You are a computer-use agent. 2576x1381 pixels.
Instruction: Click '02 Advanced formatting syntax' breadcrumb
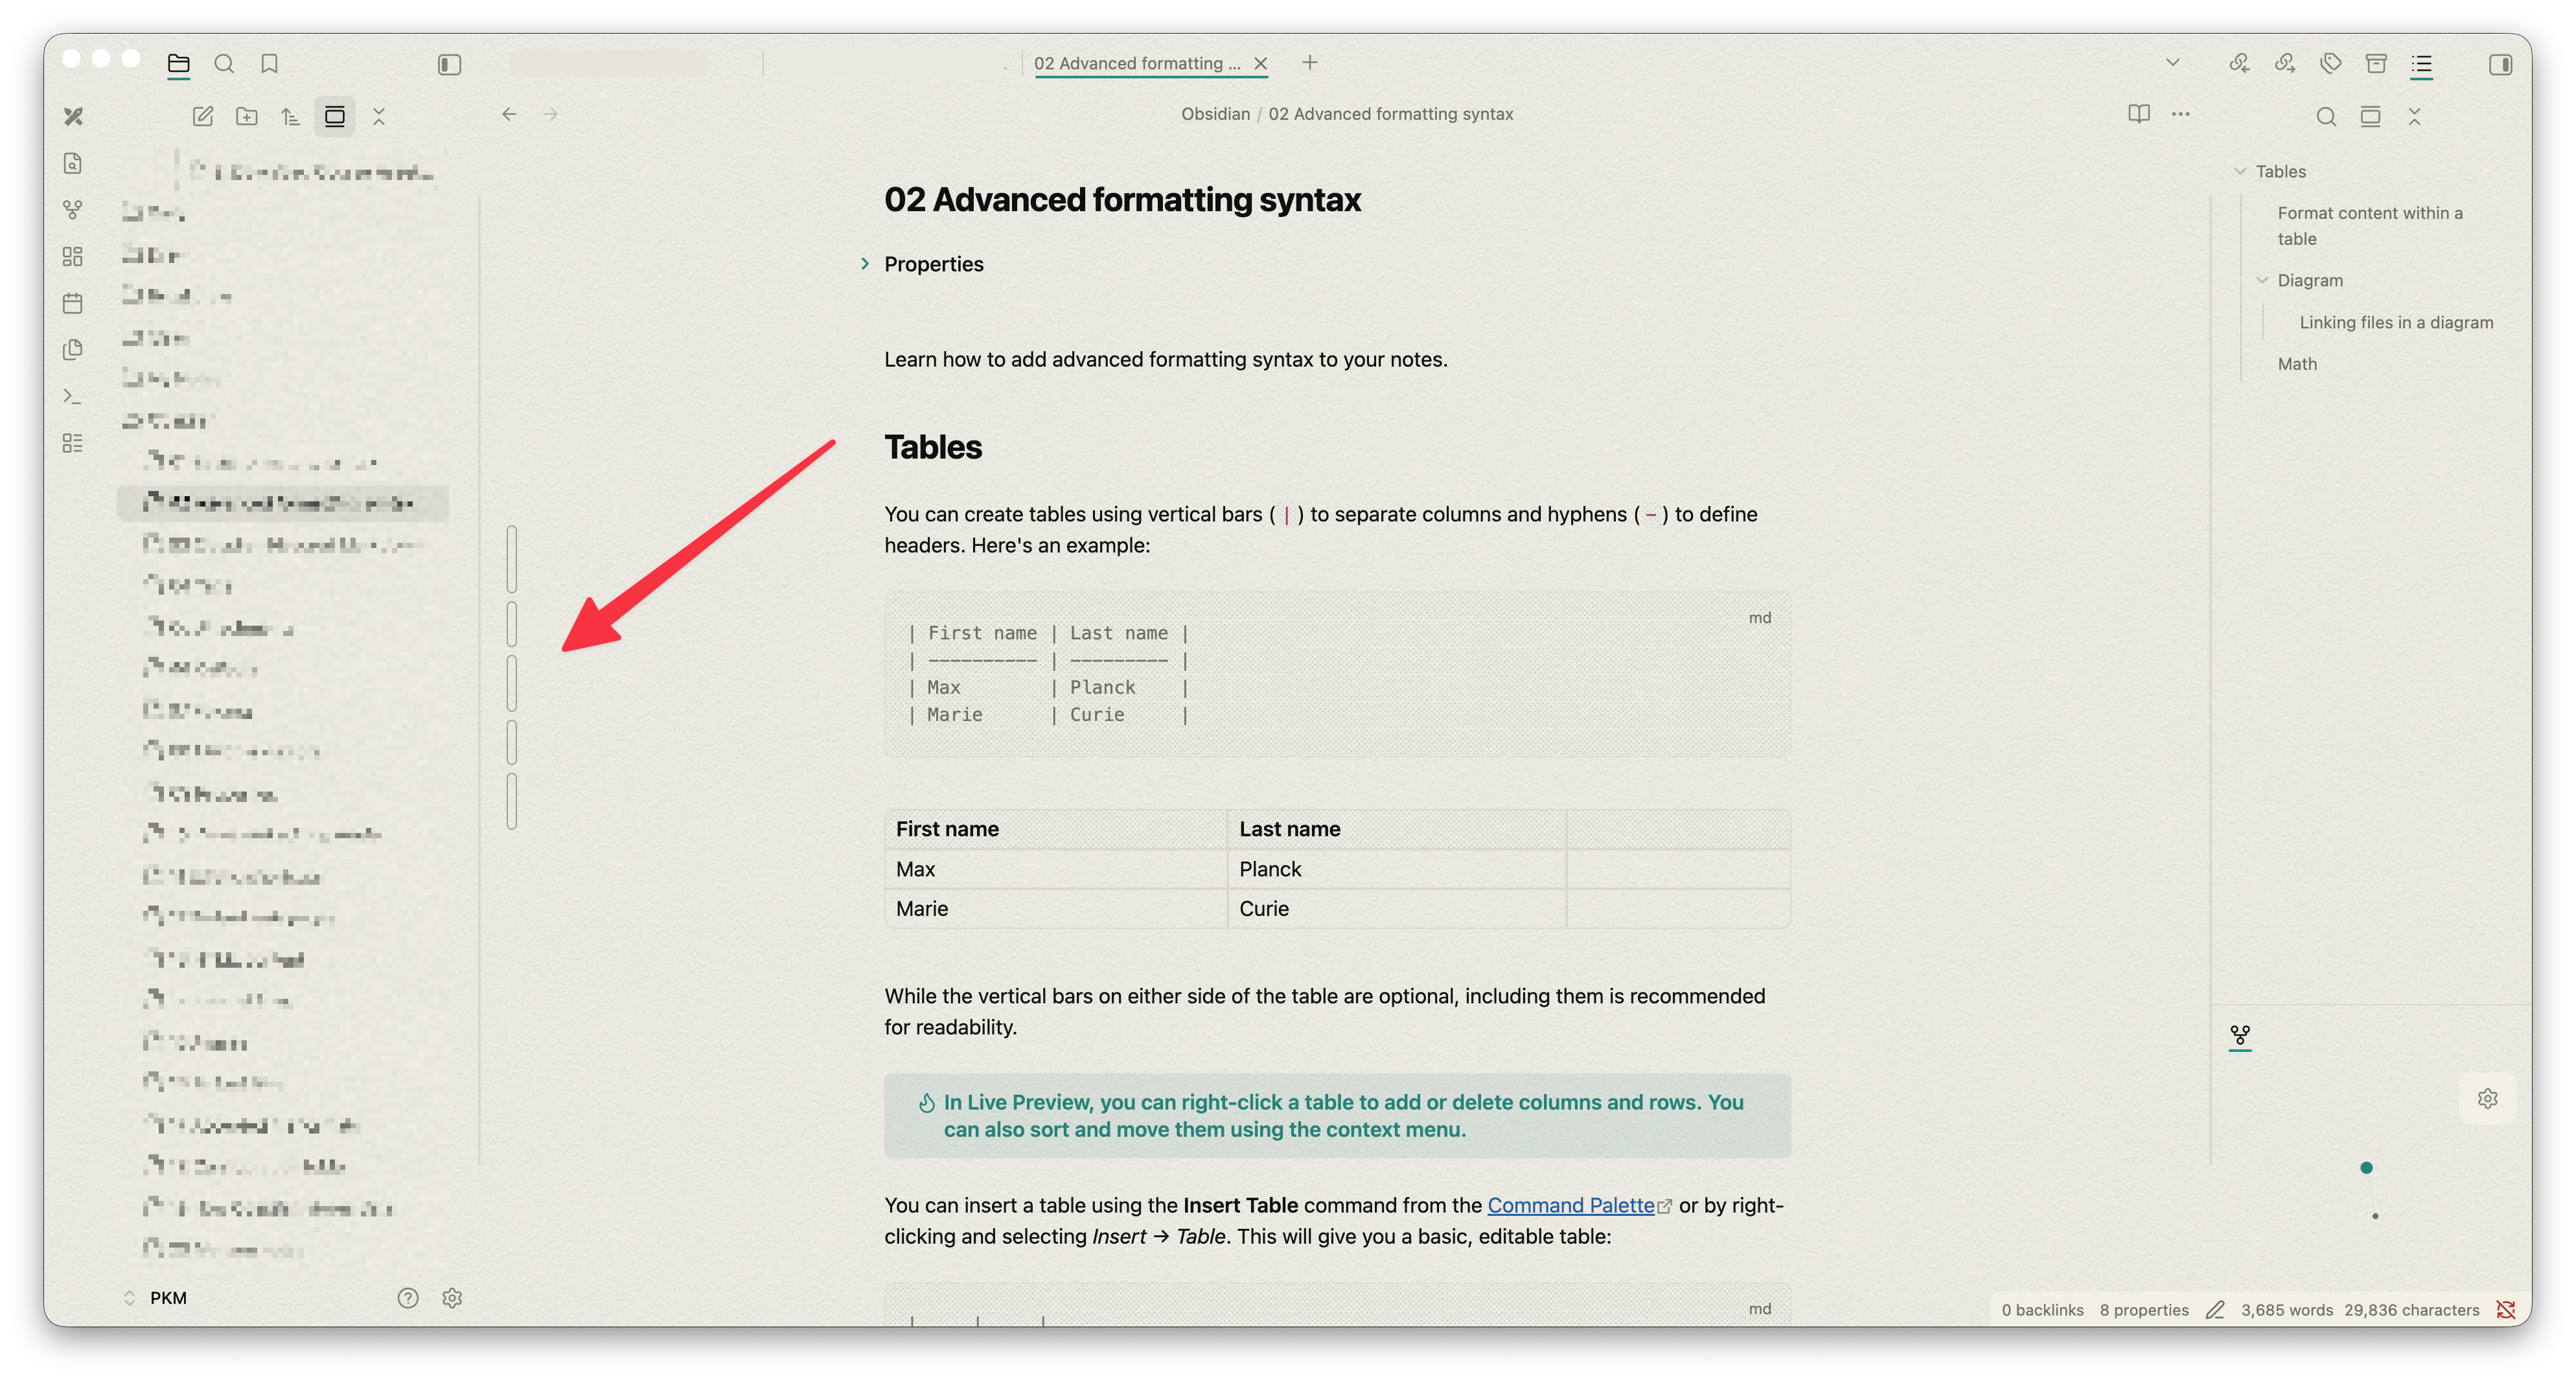coord(1390,114)
